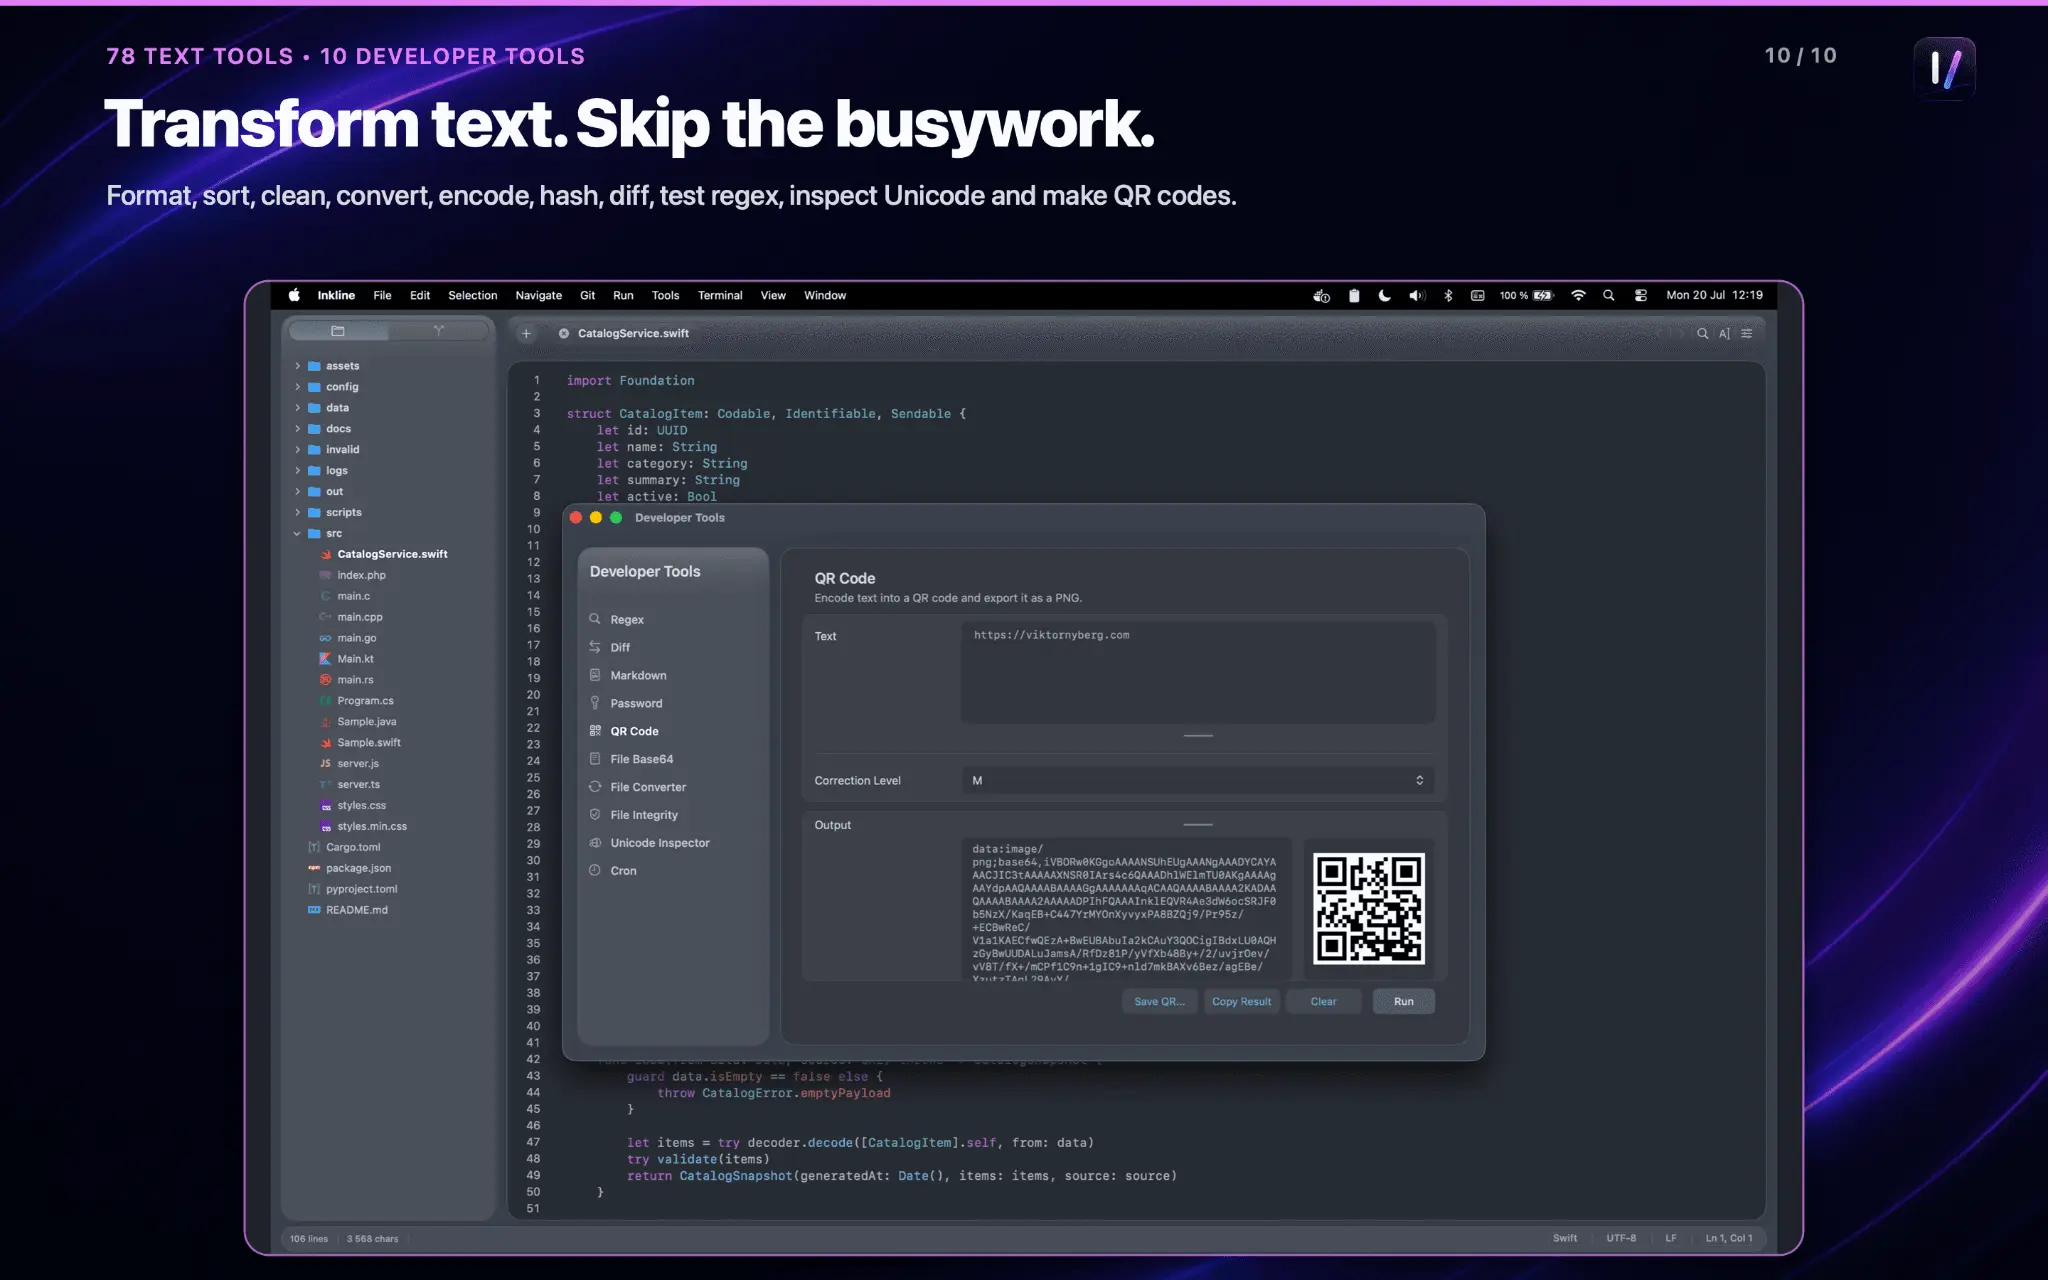Expand the scripts folder
The height and width of the screenshot is (1280, 2048).
[298, 513]
